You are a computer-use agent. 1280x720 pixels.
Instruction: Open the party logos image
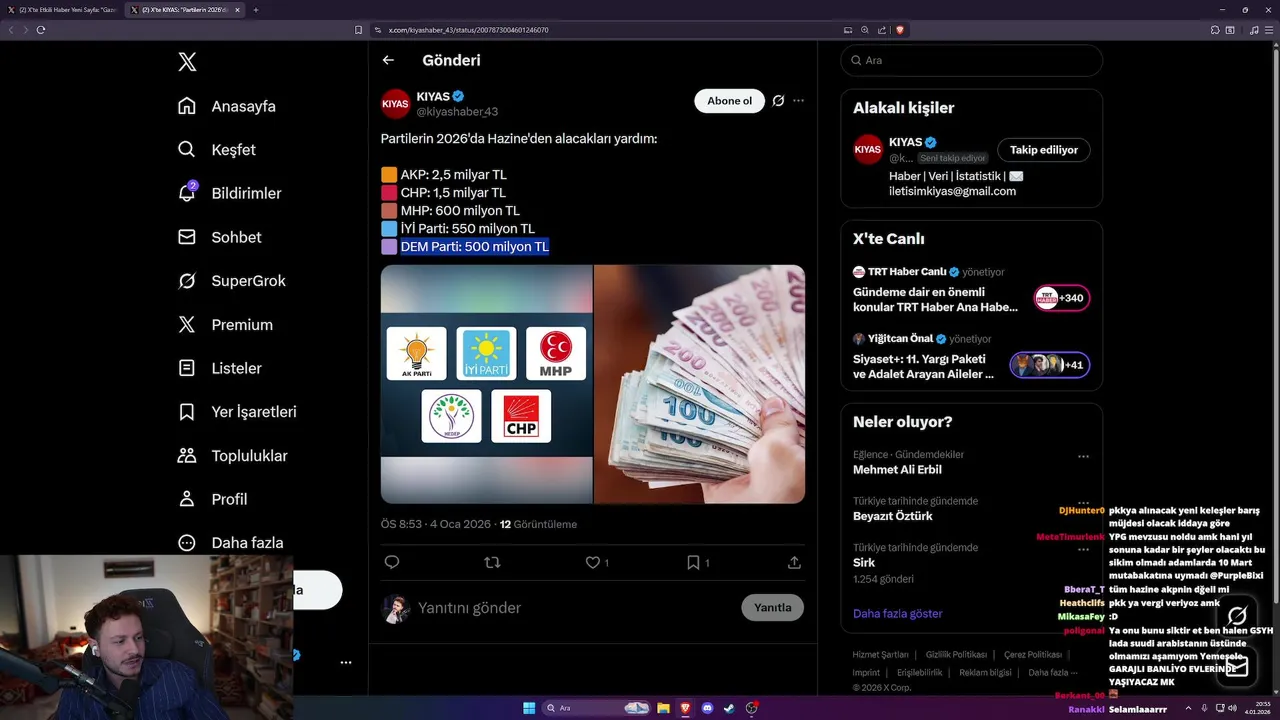coord(487,384)
